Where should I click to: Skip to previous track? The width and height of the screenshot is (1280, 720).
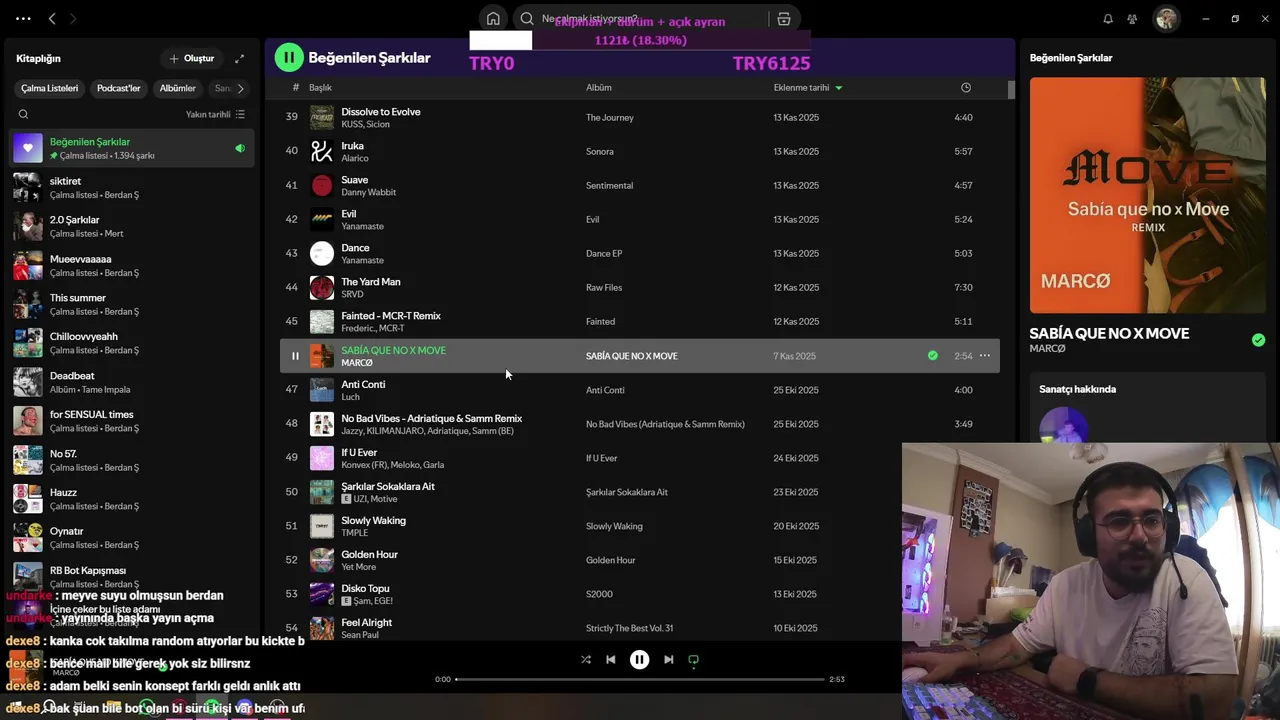click(x=611, y=659)
